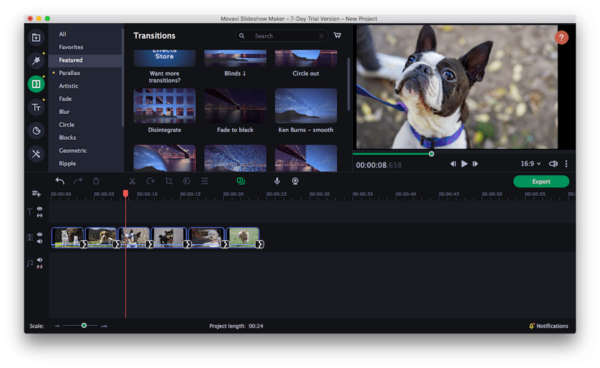Screen dimensions: 600x368
Task: Select the last clip on the video track
Action: (243, 238)
